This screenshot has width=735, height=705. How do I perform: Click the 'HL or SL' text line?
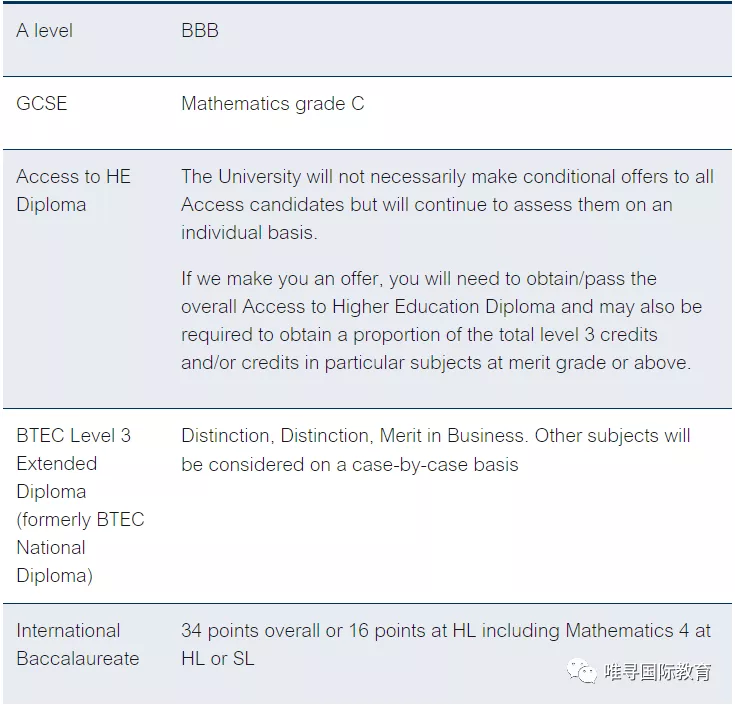point(218,659)
